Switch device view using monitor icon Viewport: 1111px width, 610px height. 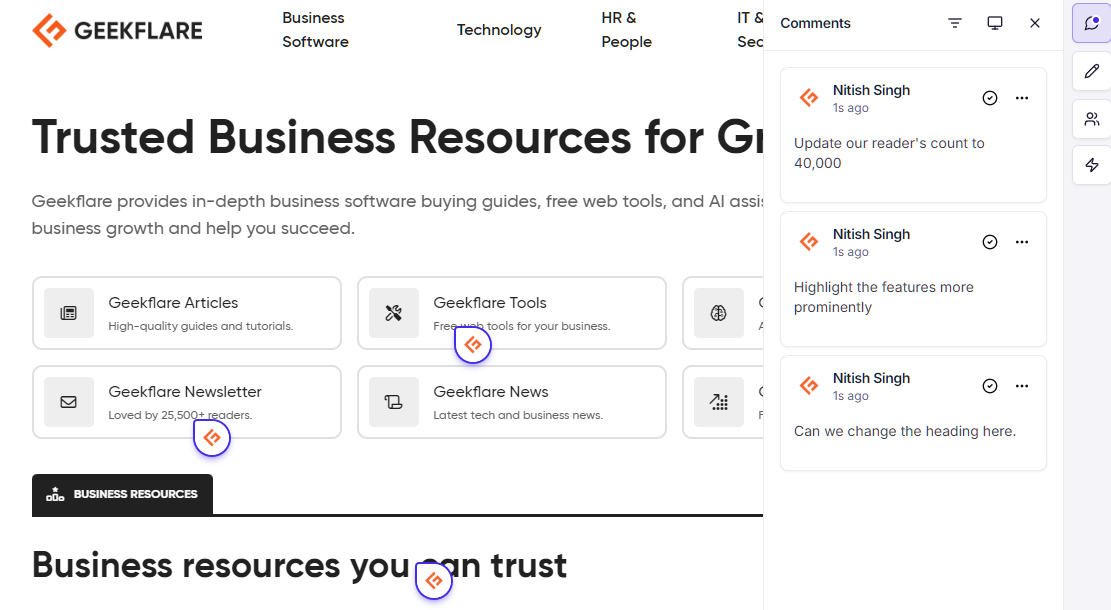coord(995,23)
